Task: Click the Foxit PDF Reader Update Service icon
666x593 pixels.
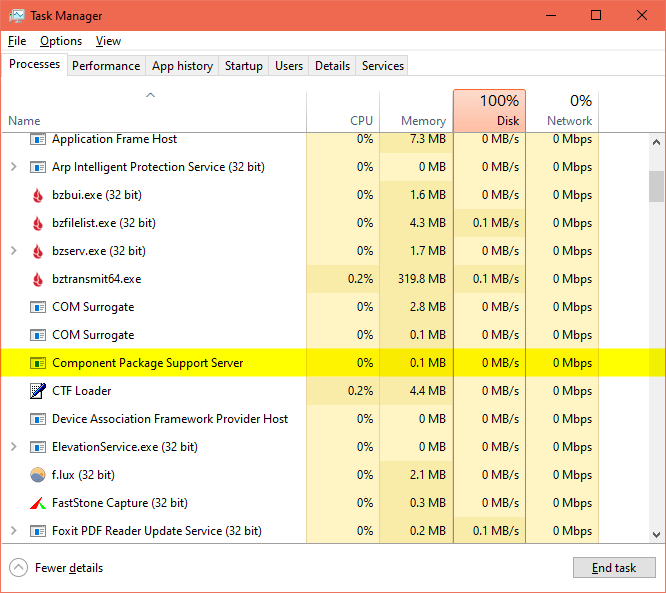Action: (38, 531)
